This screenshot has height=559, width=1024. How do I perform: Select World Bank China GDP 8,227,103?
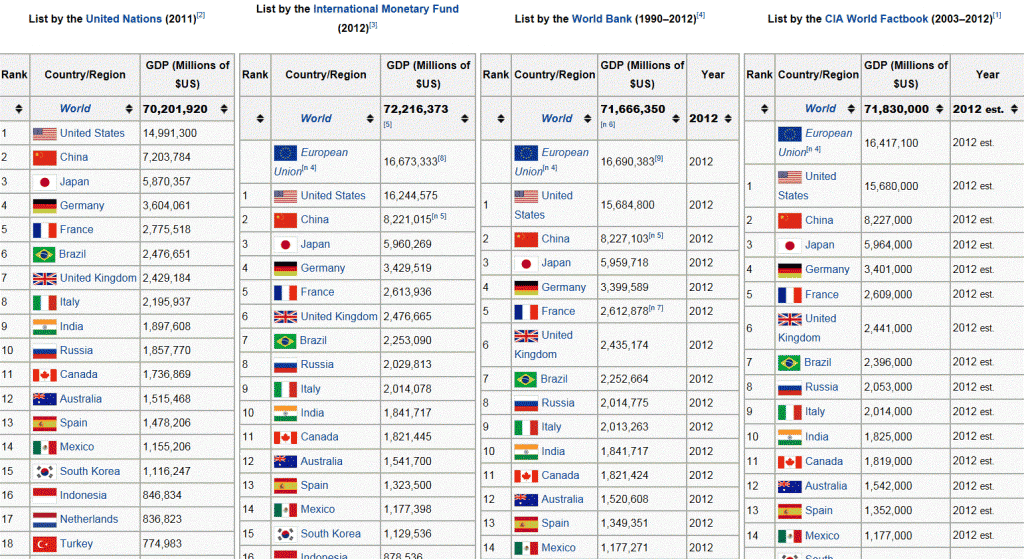tap(624, 240)
